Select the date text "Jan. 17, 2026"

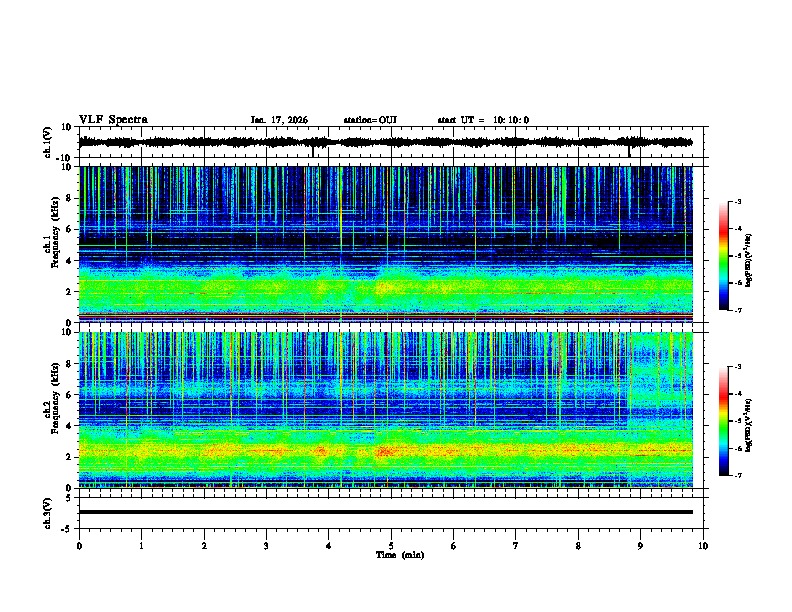coord(279,120)
